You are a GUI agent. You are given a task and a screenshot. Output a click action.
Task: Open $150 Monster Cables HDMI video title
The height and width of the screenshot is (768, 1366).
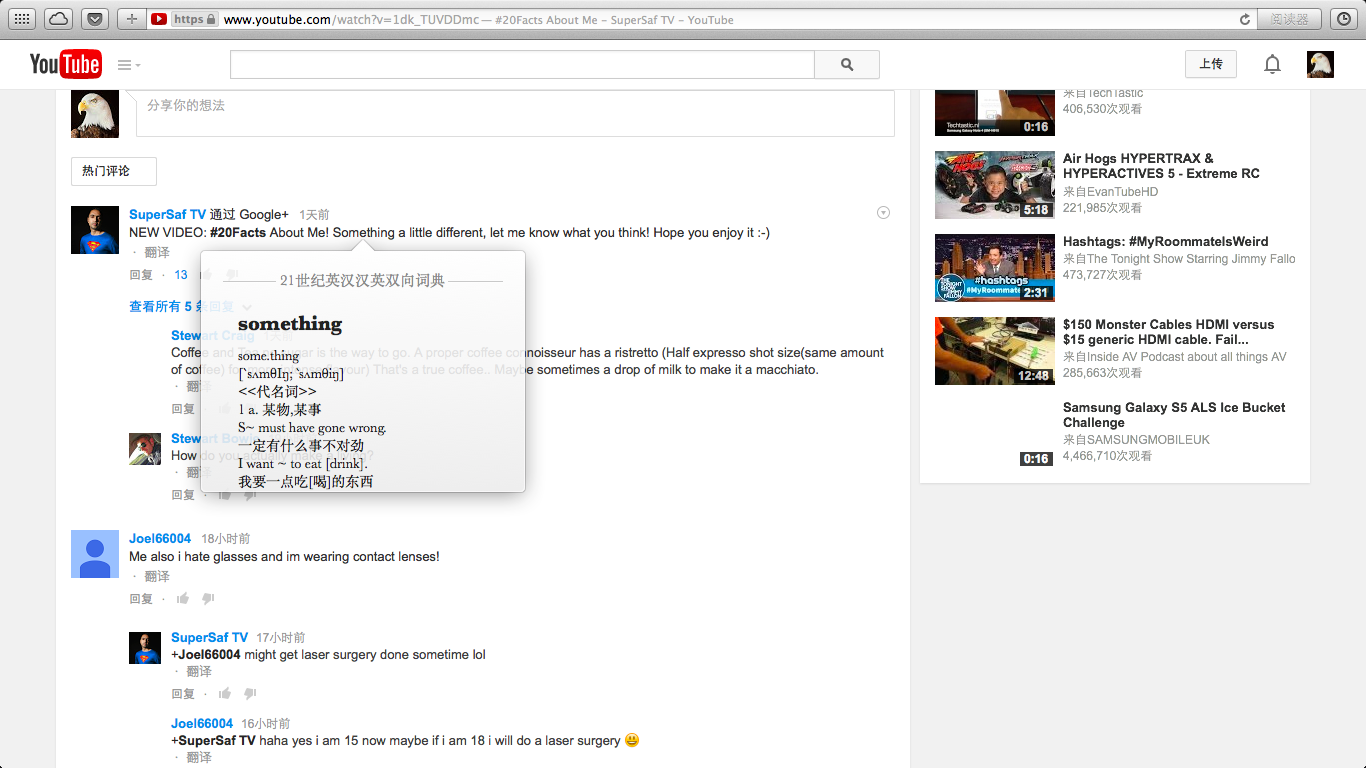pos(1168,332)
